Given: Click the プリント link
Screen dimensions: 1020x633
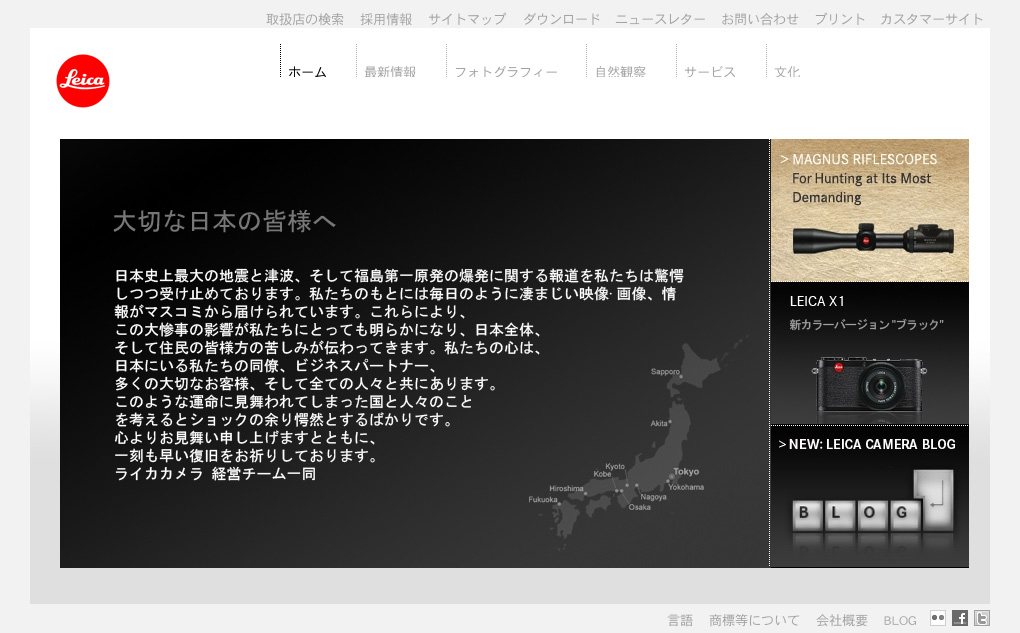Looking at the screenshot, I should [x=840, y=20].
